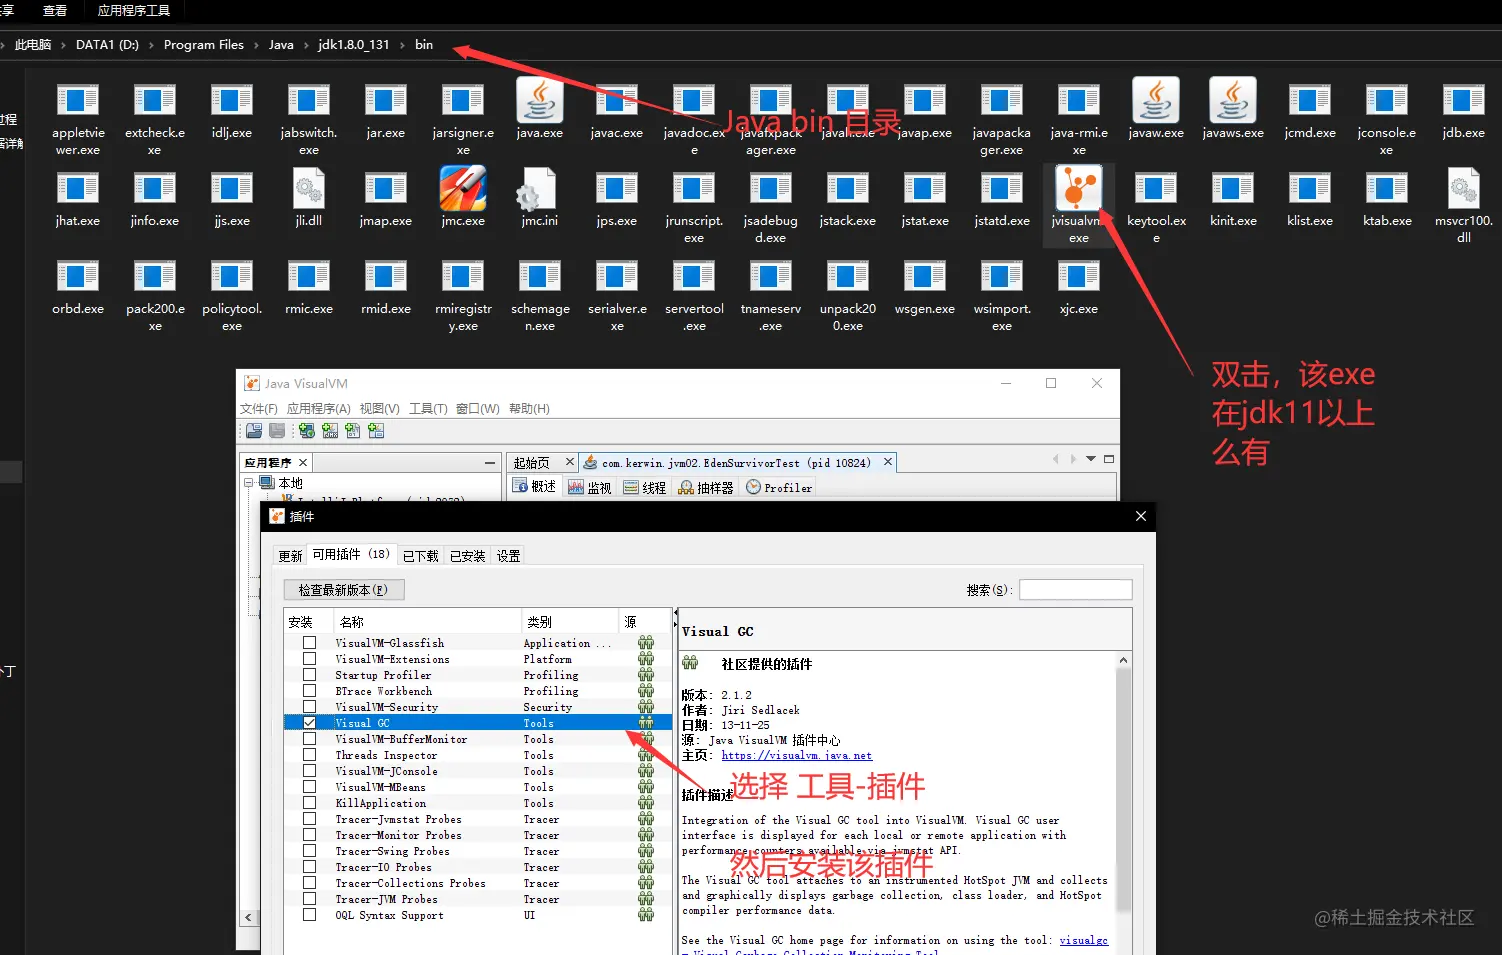1502x955 pixels.
Task: Expand the breadcrumb chevron after Program Files
Action: point(256,45)
